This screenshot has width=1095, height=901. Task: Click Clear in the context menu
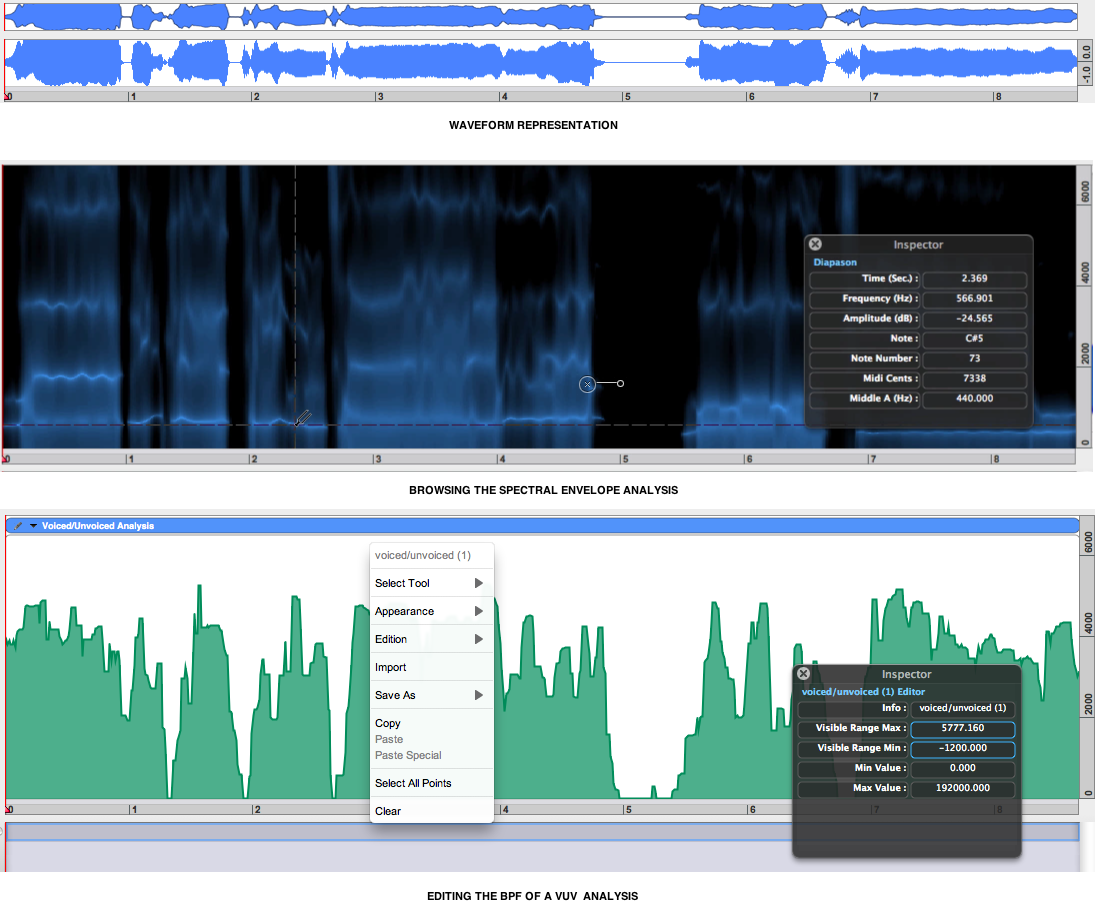tap(388, 811)
